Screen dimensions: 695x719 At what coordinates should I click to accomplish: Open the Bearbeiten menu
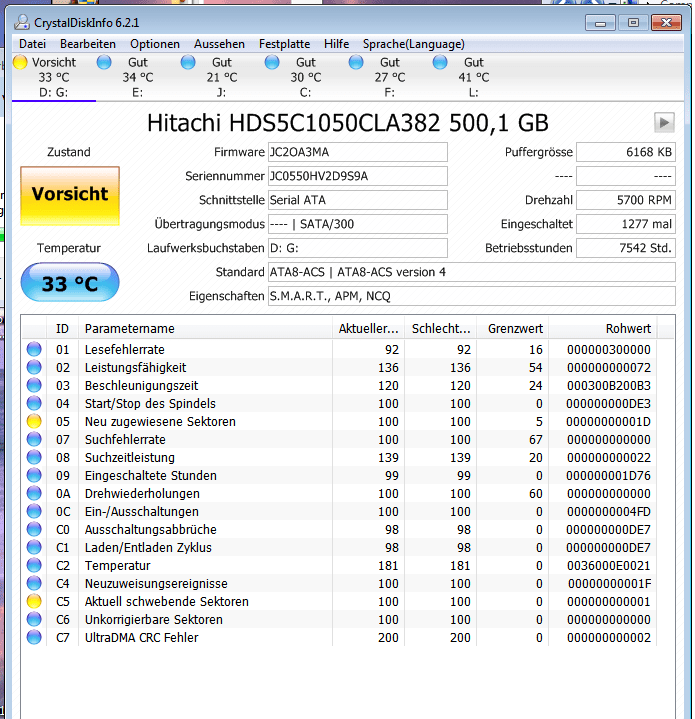[x=88, y=44]
